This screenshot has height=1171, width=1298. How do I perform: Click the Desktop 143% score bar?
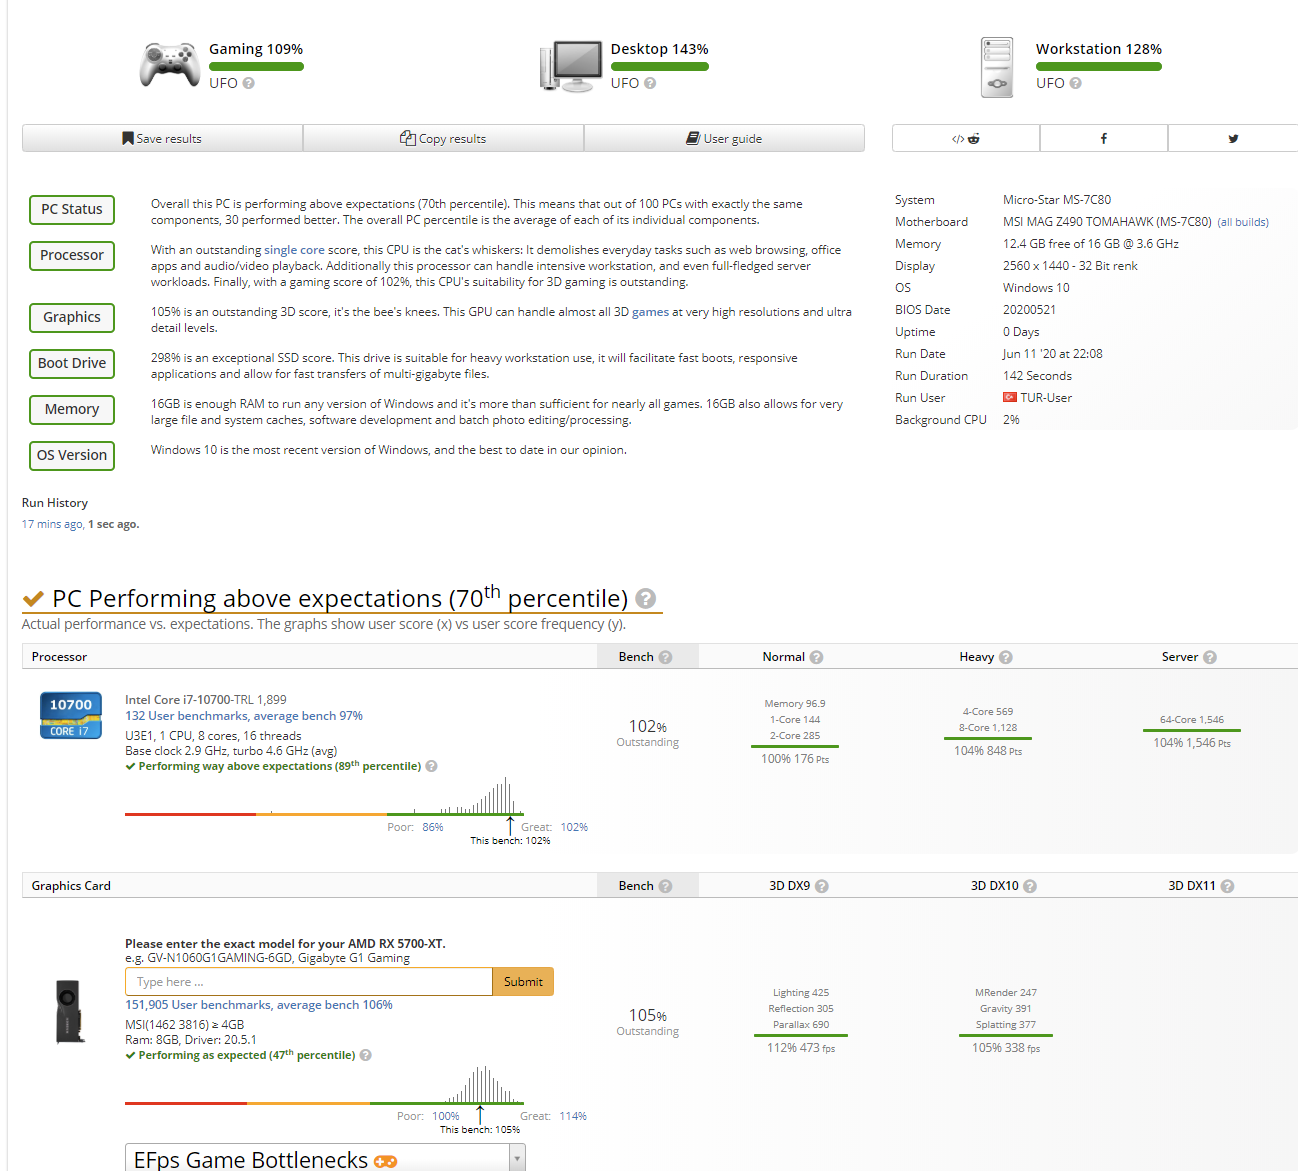(660, 67)
